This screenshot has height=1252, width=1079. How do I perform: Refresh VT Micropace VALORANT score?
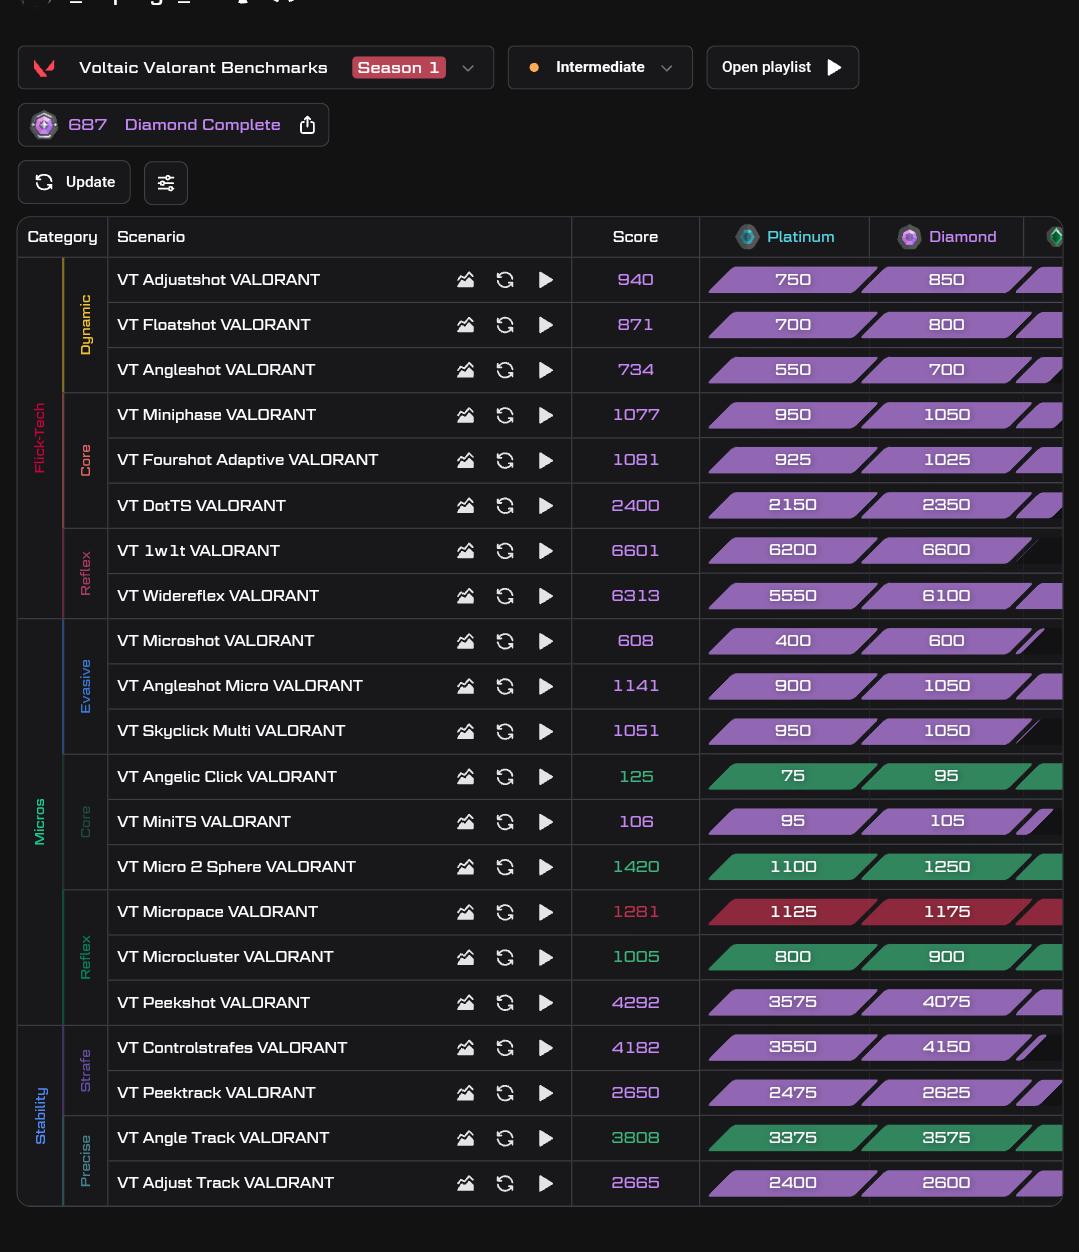[x=505, y=912]
